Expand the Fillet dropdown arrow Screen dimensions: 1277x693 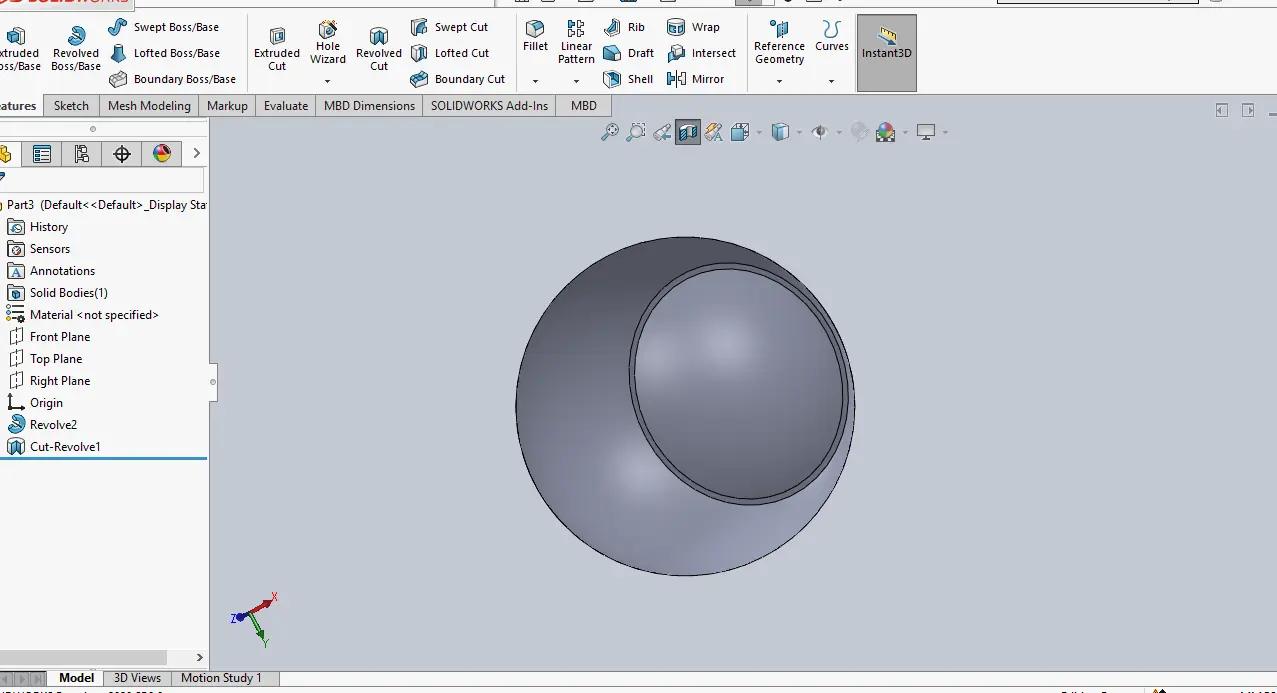tap(535, 81)
